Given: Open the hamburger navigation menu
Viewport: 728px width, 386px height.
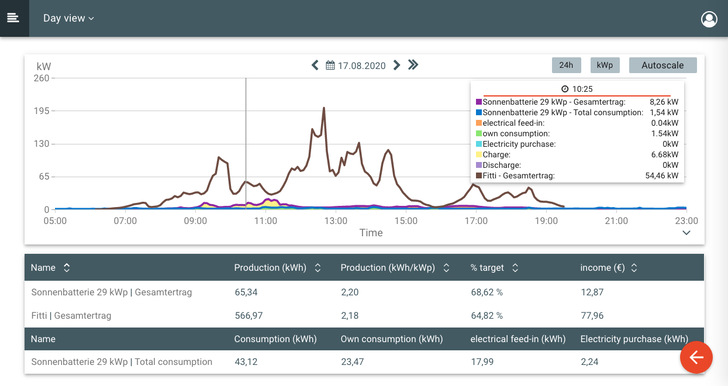Looking at the screenshot, I should 13,18.
